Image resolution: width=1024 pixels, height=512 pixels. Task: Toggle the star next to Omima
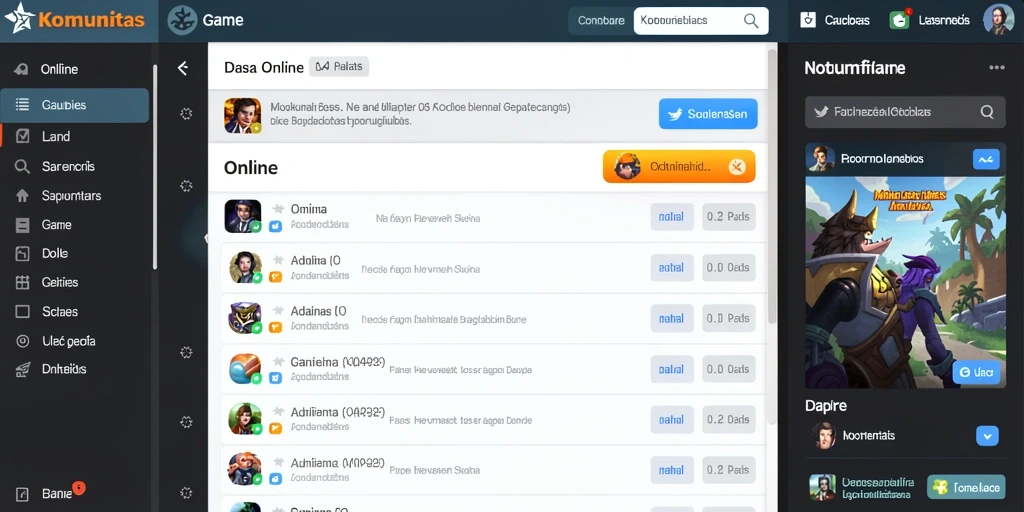click(x=278, y=209)
